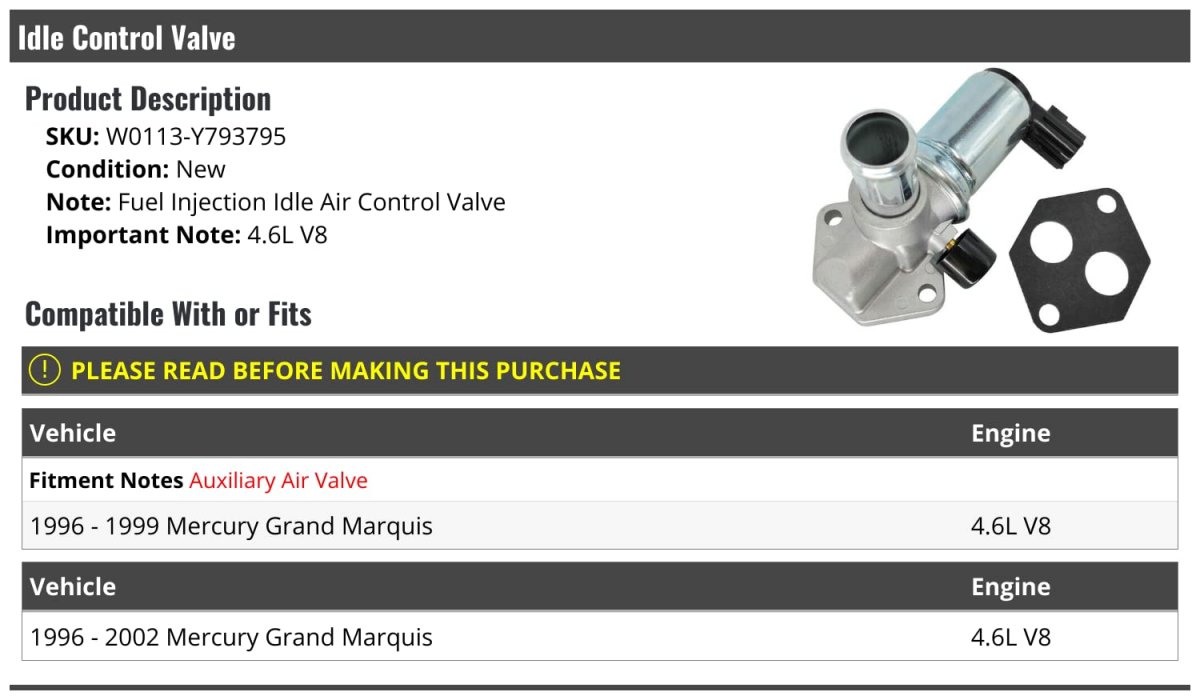This screenshot has height=700, width=1200.
Task: Click the Fuel Injection Idle Air Control Valve note
Action: [x=311, y=202]
